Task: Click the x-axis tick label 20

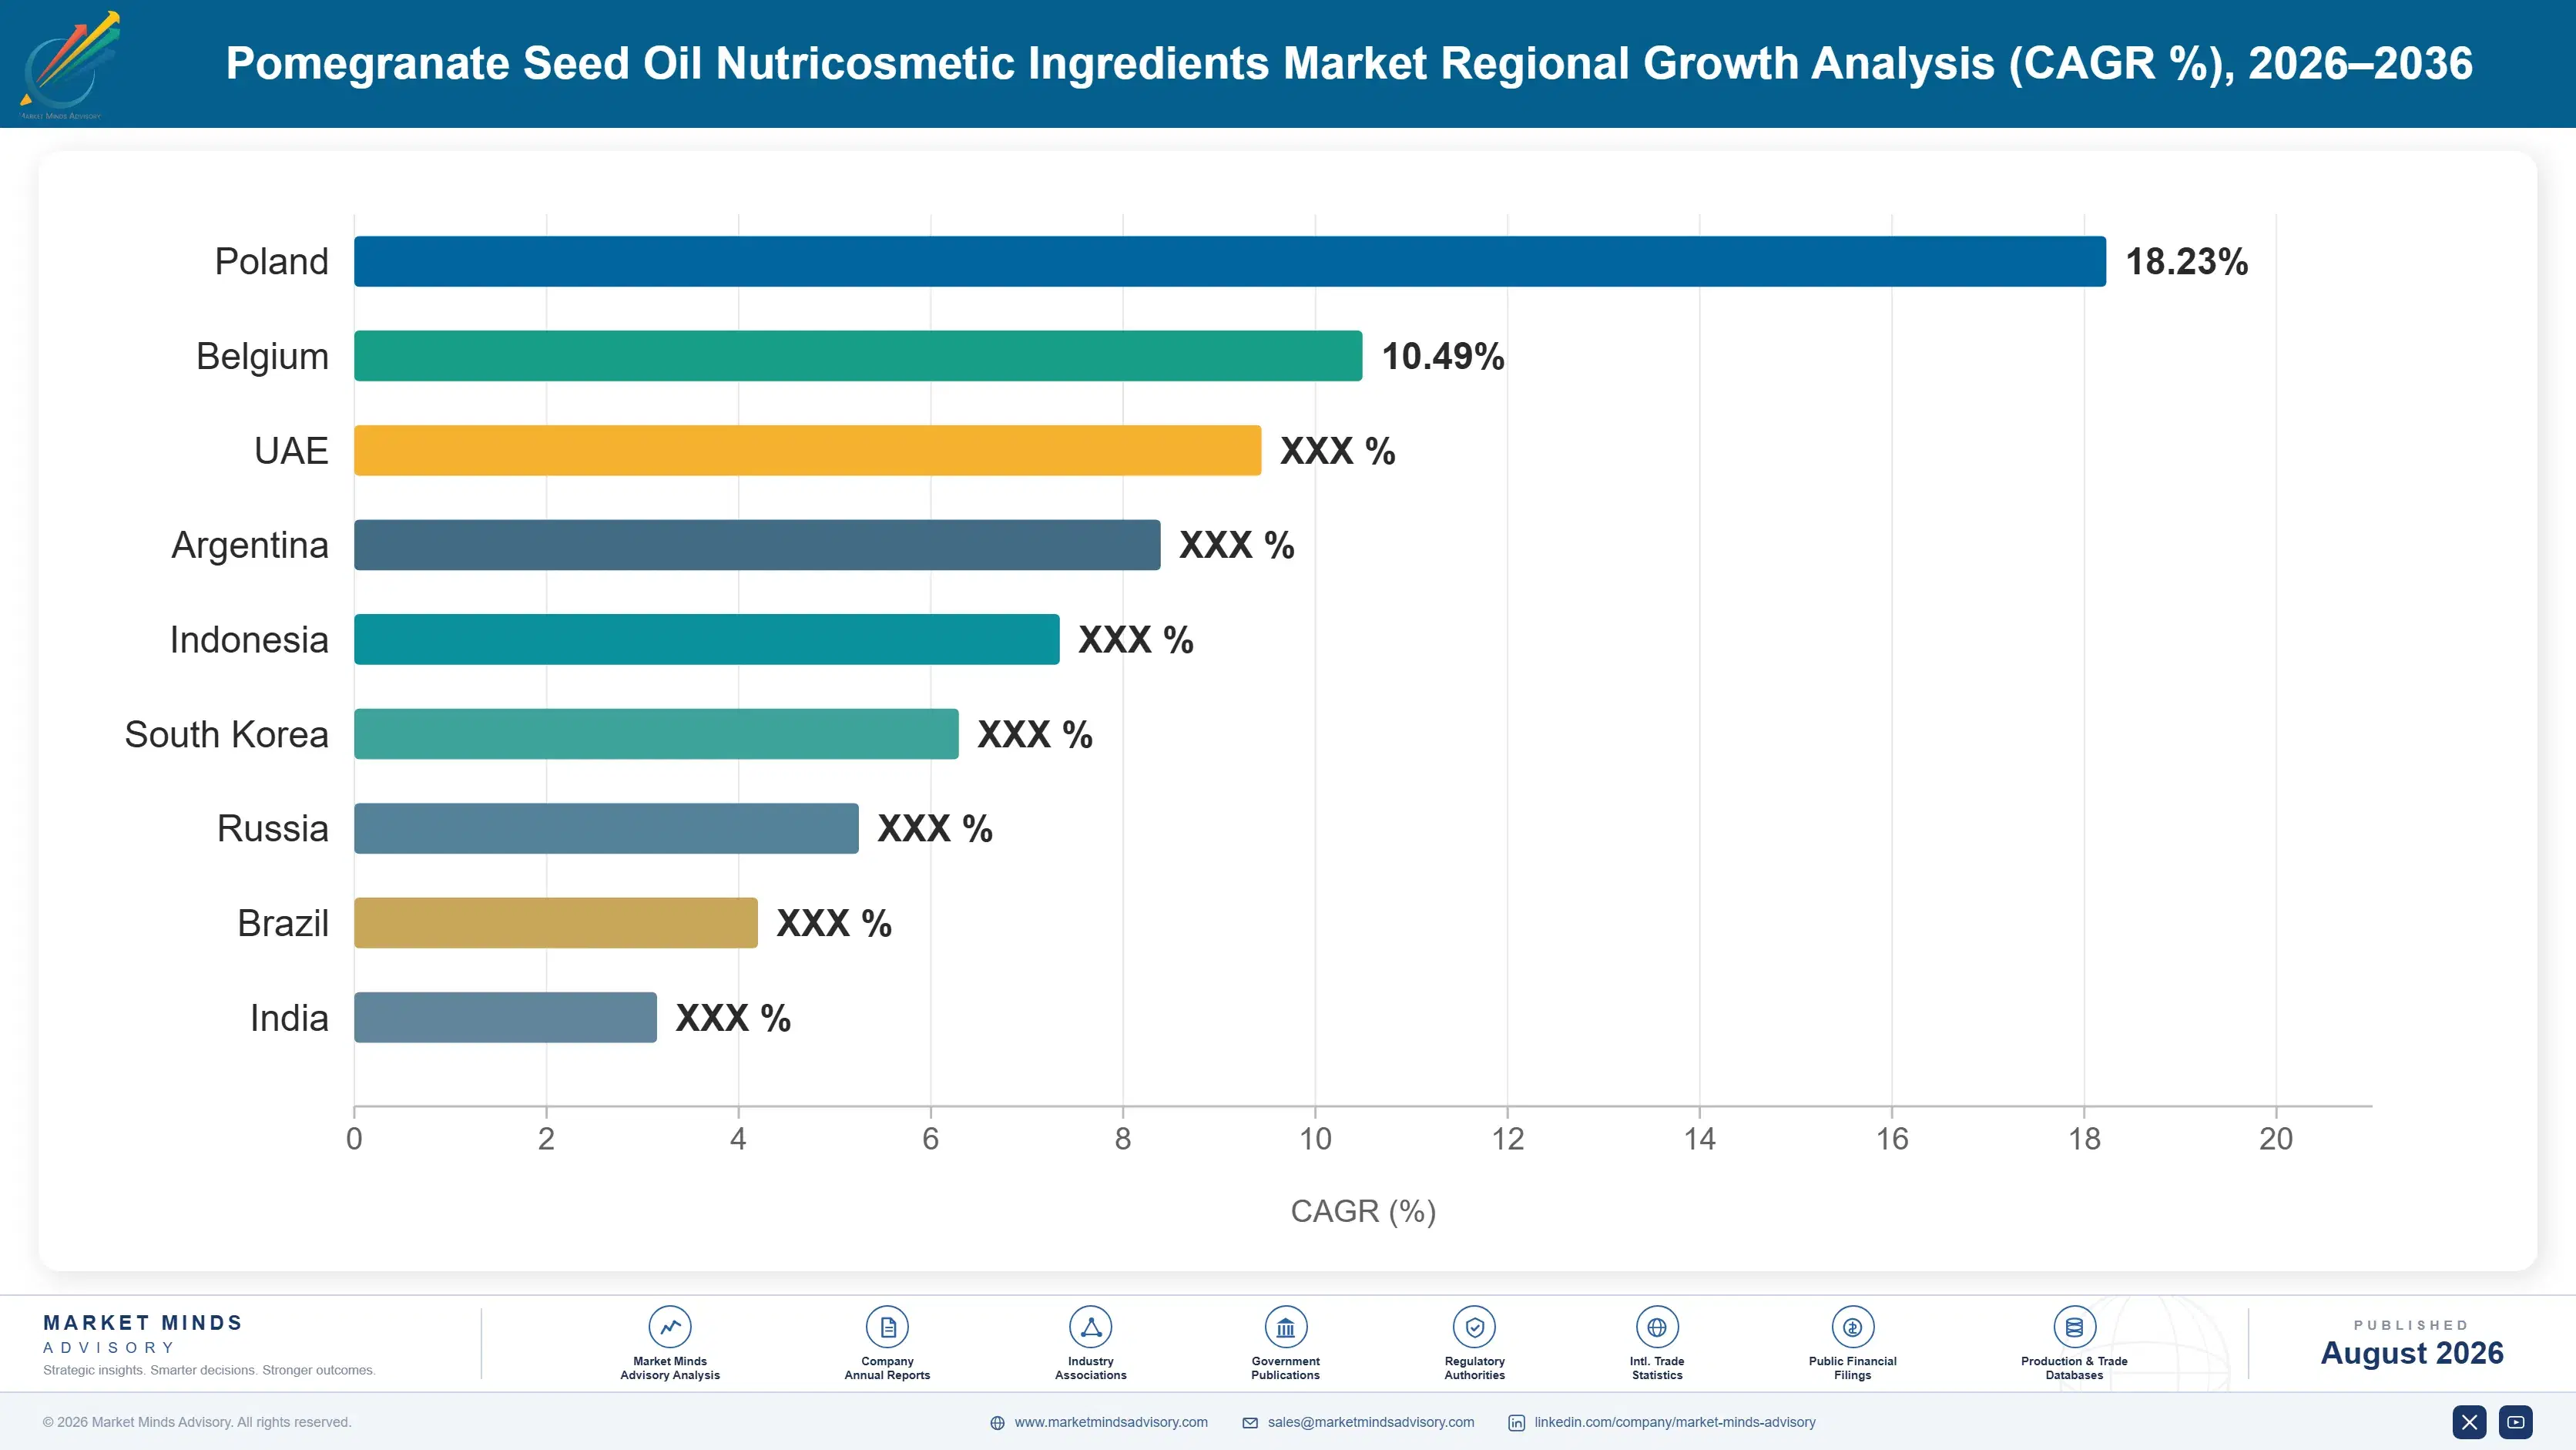Action: click(2276, 1138)
